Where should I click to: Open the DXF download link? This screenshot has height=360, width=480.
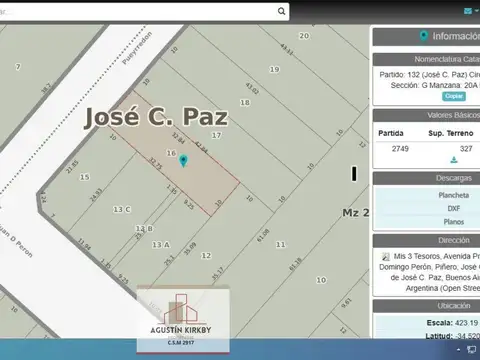[x=454, y=208]
